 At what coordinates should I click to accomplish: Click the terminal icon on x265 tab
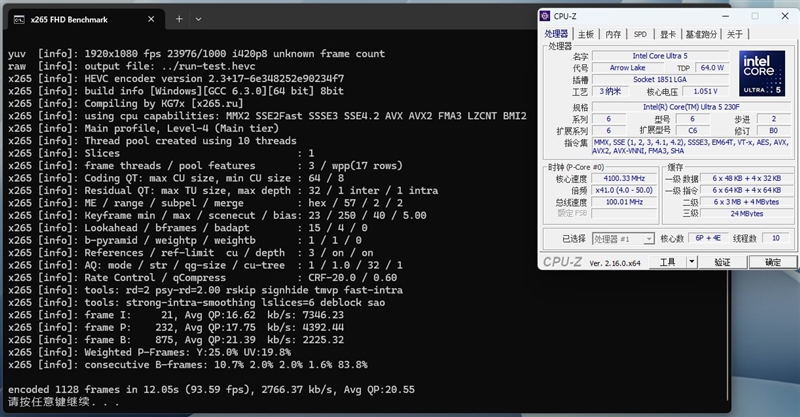18,19
